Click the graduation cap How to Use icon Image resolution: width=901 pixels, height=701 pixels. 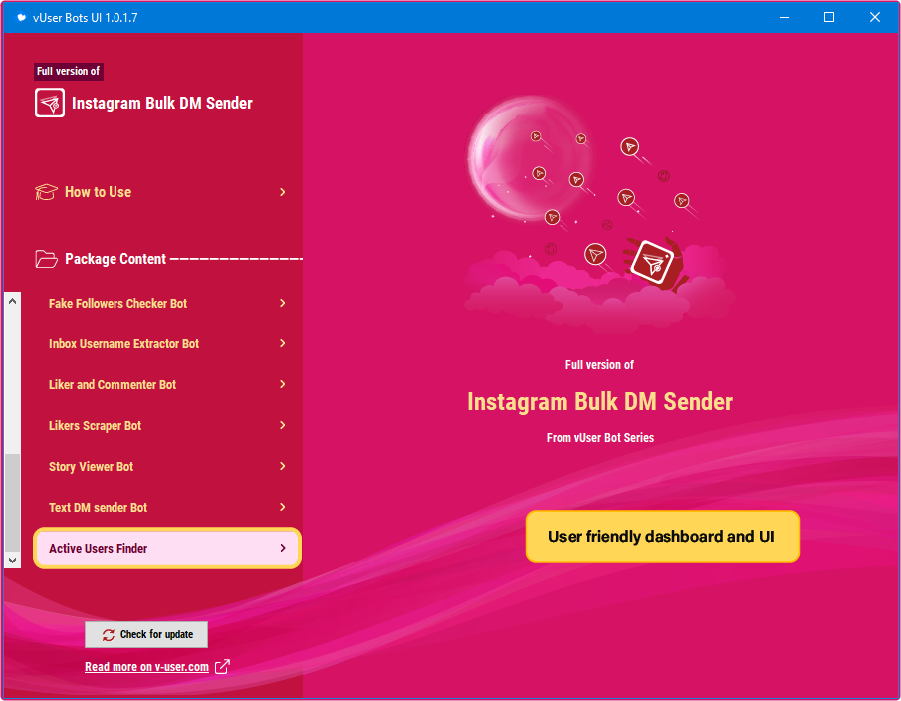(x=46, y=192)
